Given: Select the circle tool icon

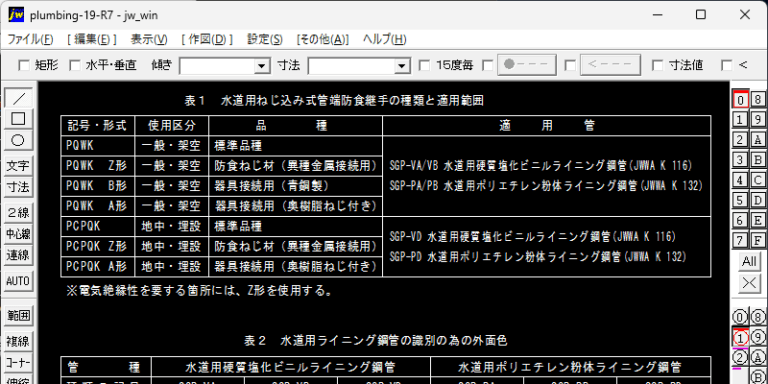Looking at the screenshot, I should pos(18,140).
